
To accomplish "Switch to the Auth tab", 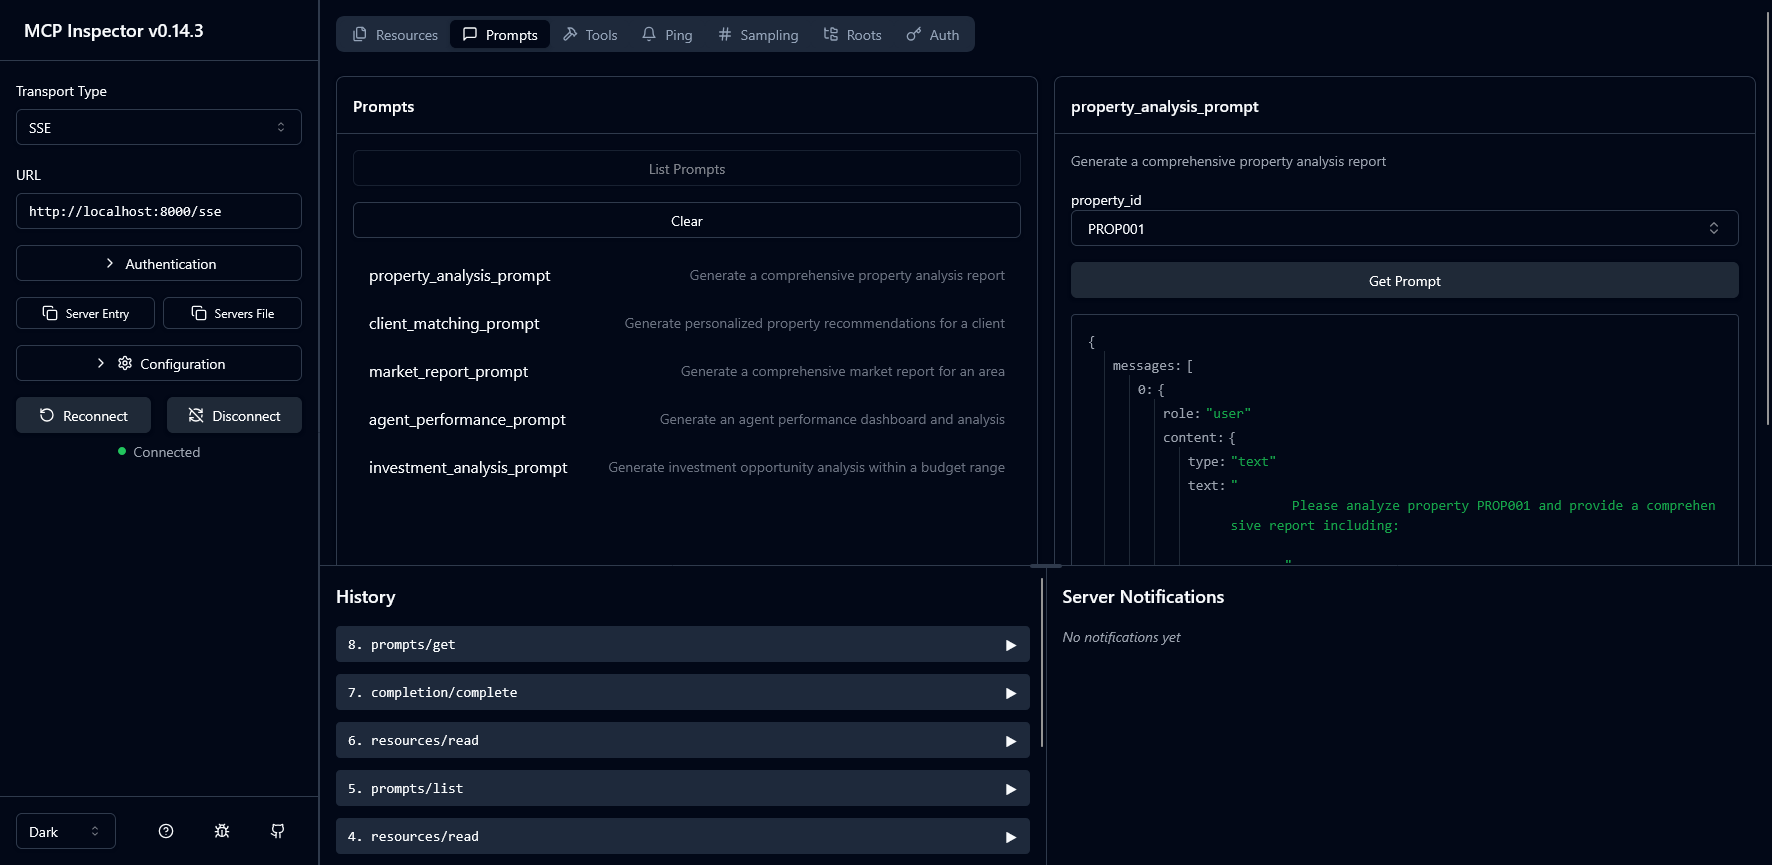I will 932,34.
